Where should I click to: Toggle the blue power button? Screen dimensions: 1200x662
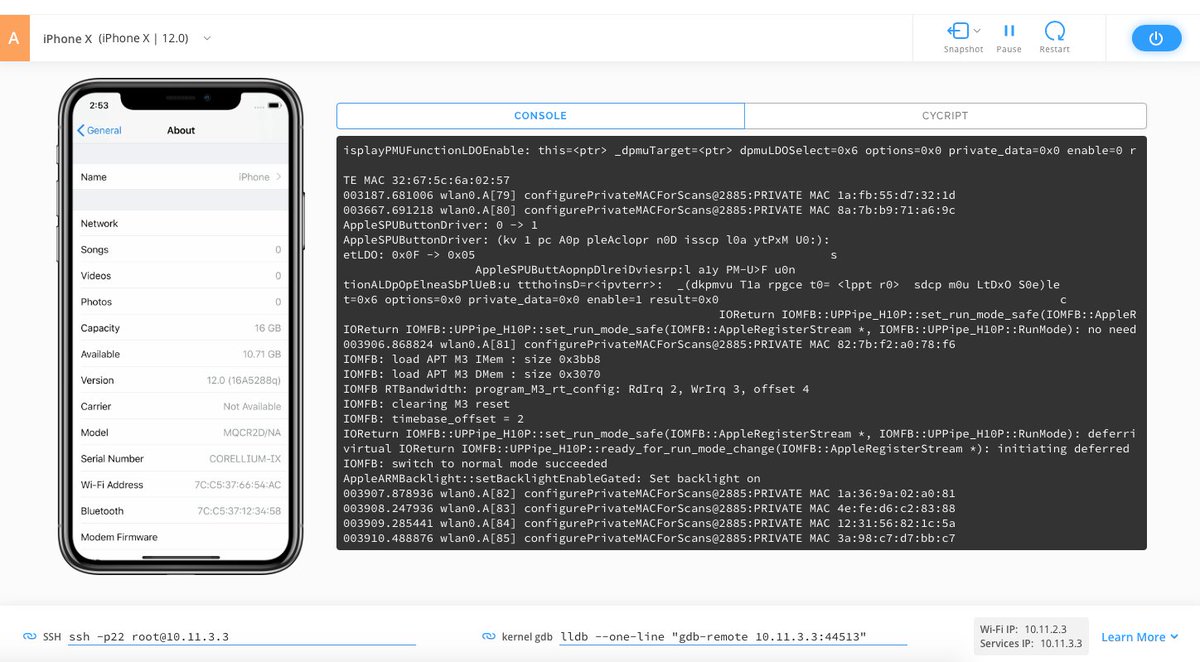point(1156,38)
